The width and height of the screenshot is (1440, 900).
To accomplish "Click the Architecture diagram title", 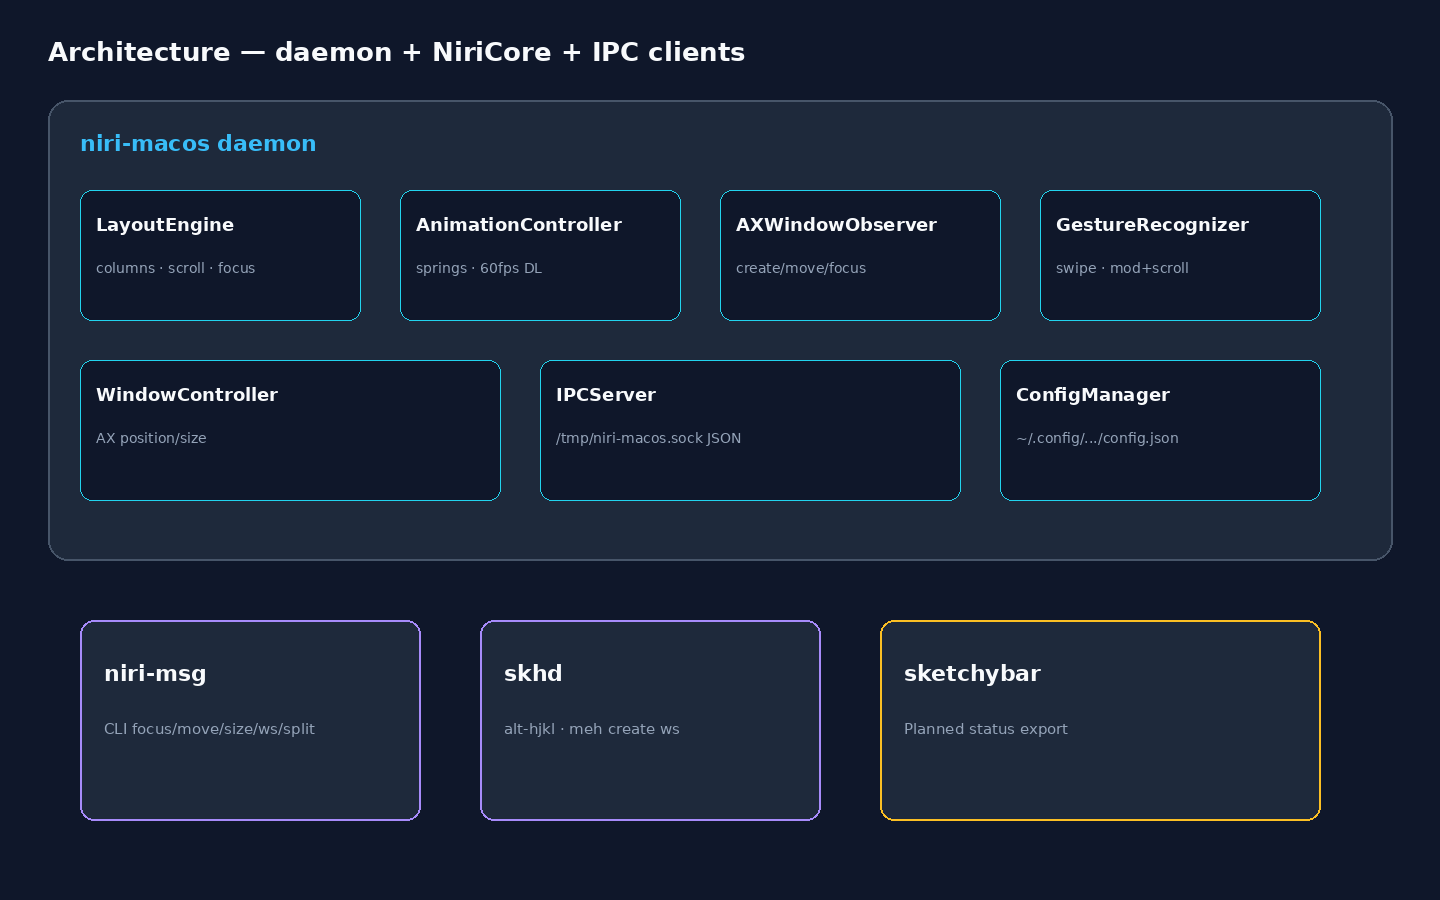I will [396, 52].
